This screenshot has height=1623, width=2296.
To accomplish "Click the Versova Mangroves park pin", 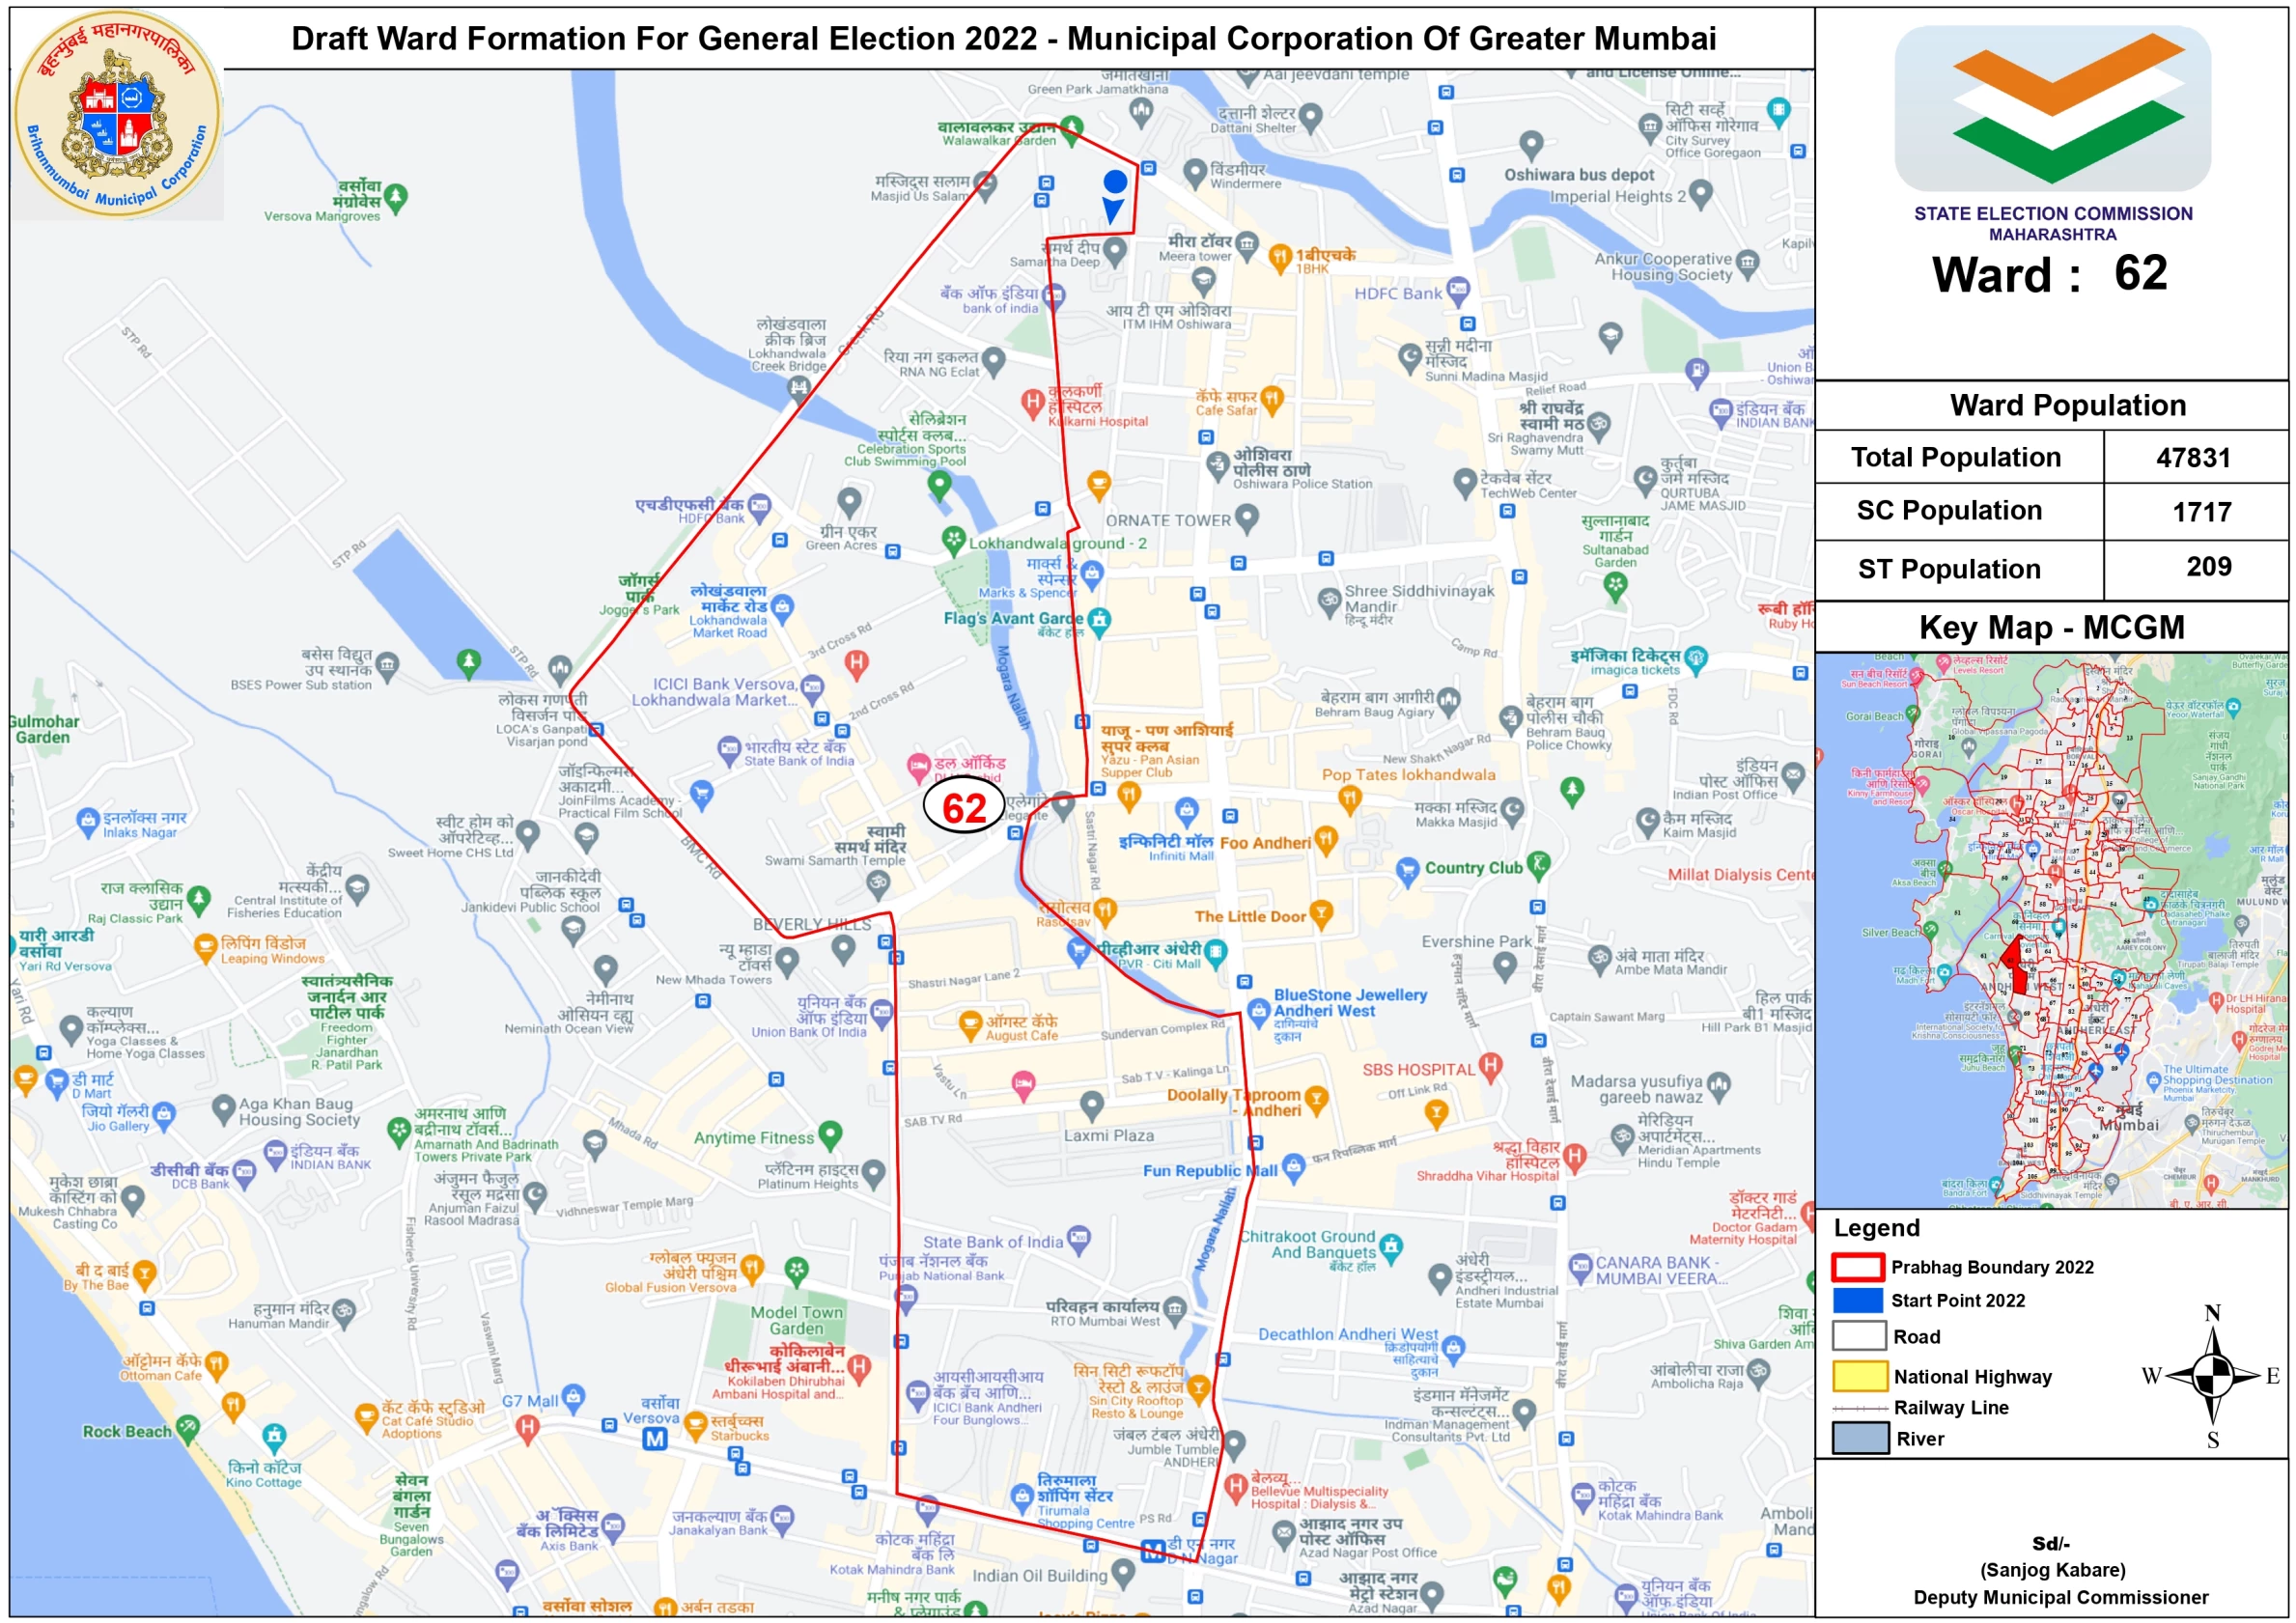I will 396,196.
